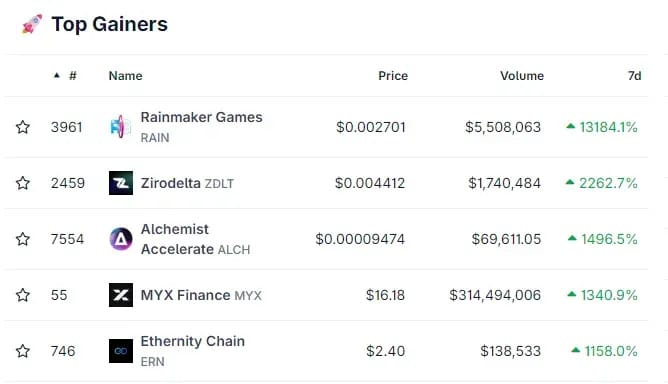The width and height of the screenshot is (668, 384).
Task: Star the MYX Finance row
Action: pos(23,295)
